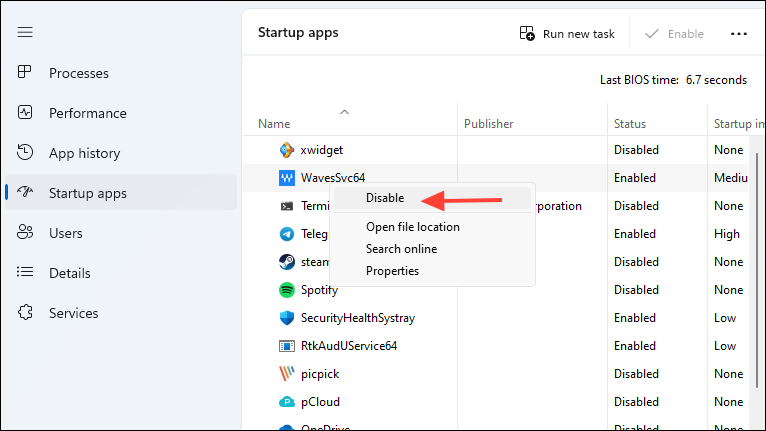
Task: Select the WavesSvc64 row name
Action: (333, 178)
